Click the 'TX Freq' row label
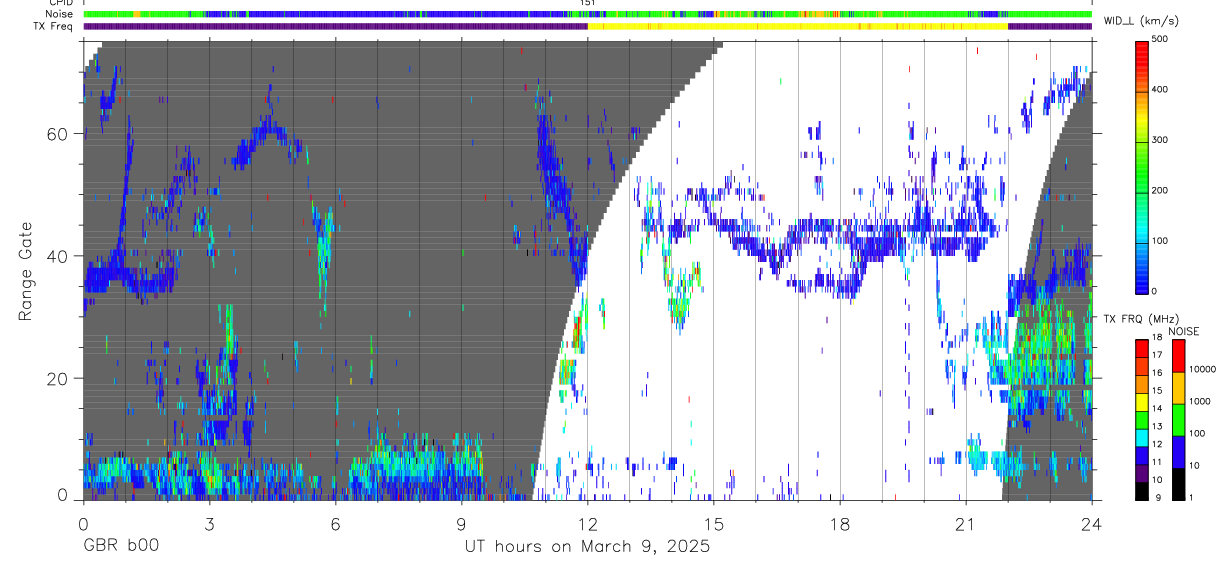Image resolution: width=1228 pixels, height=567 pixels. coord(53,26)
